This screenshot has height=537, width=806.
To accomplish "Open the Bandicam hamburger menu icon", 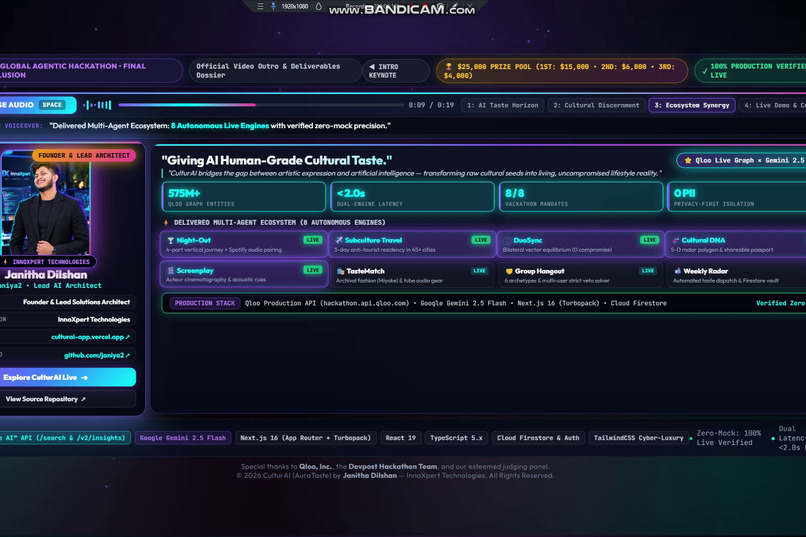I will [x=260, y=6].
